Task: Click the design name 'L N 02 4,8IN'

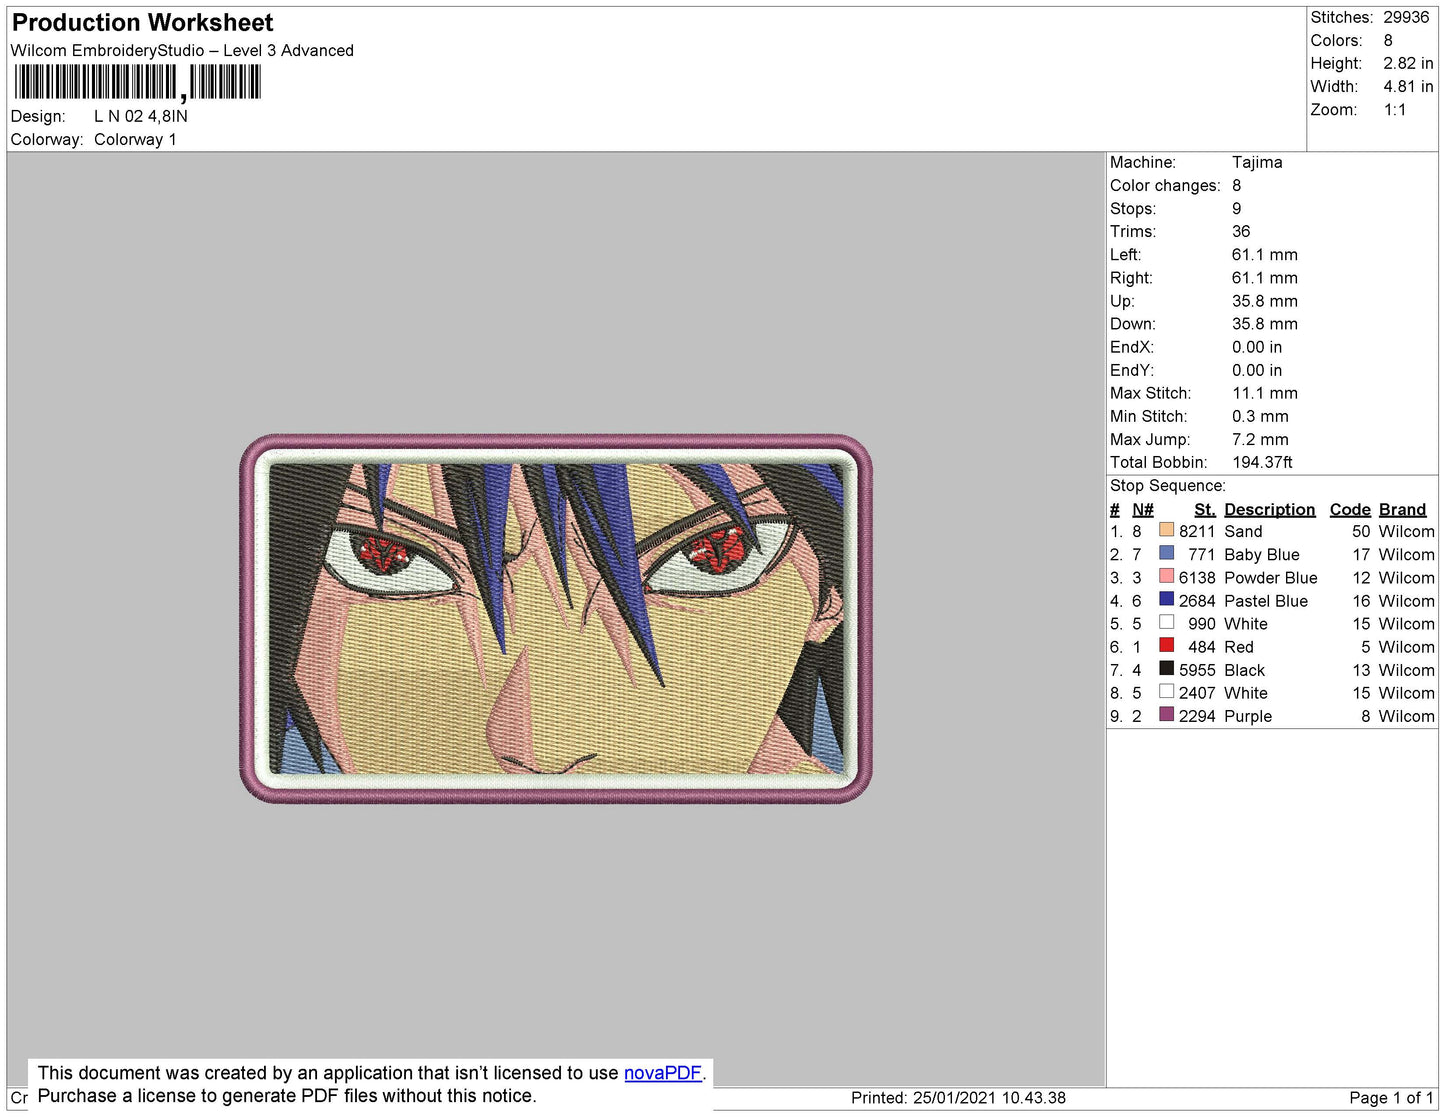Action: [141, 116]
